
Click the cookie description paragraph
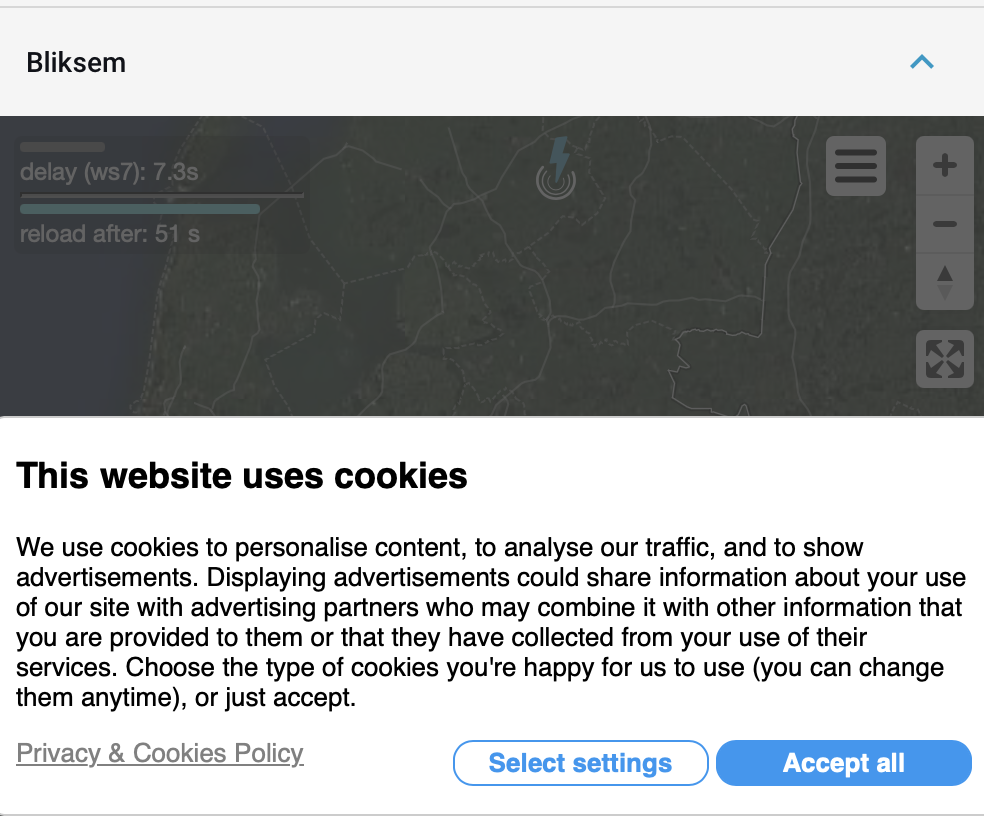click(x=490, y=622)
